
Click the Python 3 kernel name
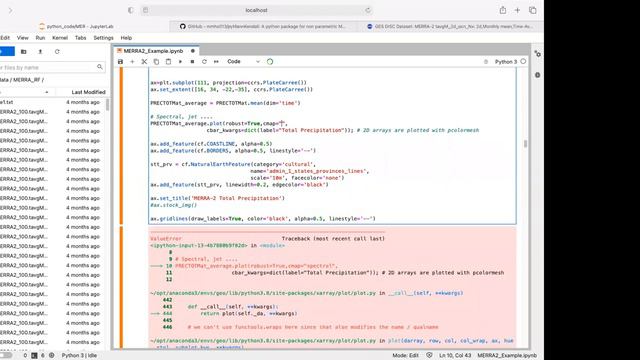click(506, 62)
